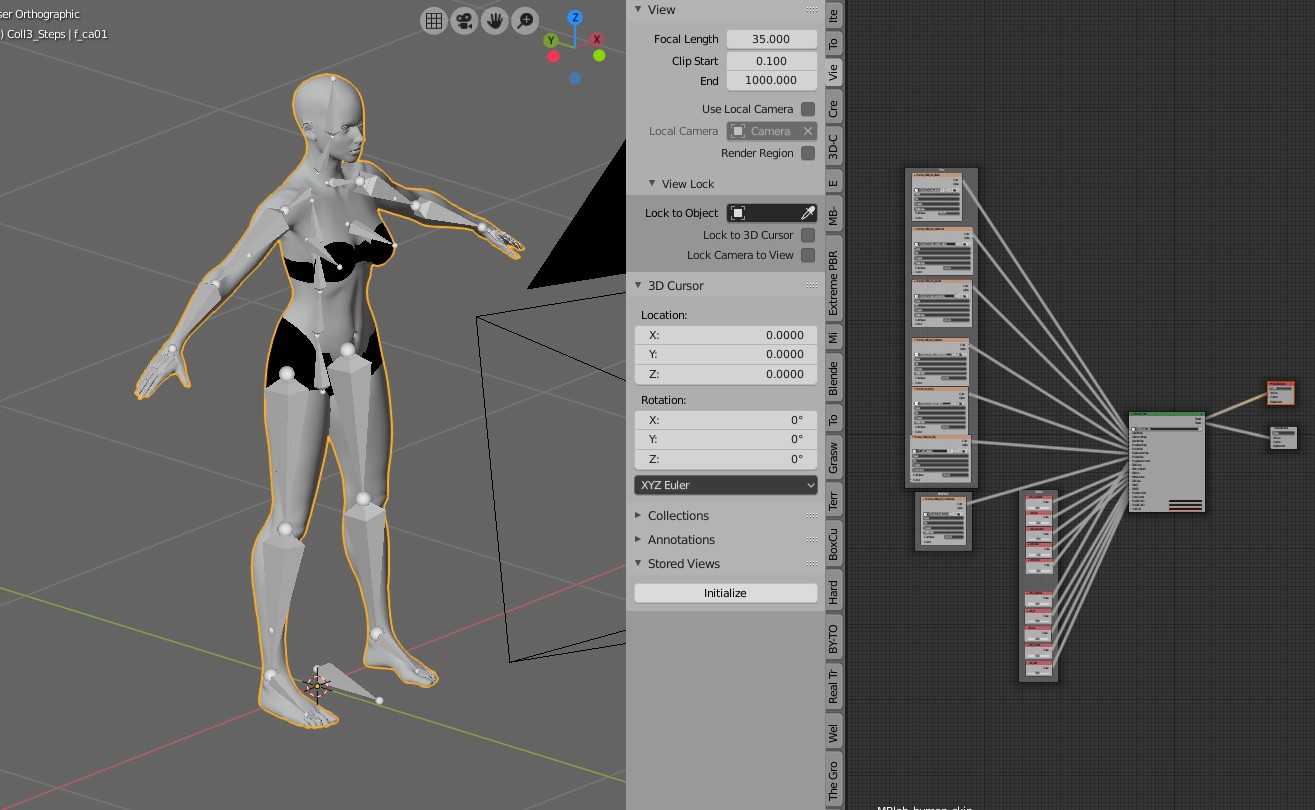
Task: Click the Annotations panel drag grip
Action: coord(812,540)
